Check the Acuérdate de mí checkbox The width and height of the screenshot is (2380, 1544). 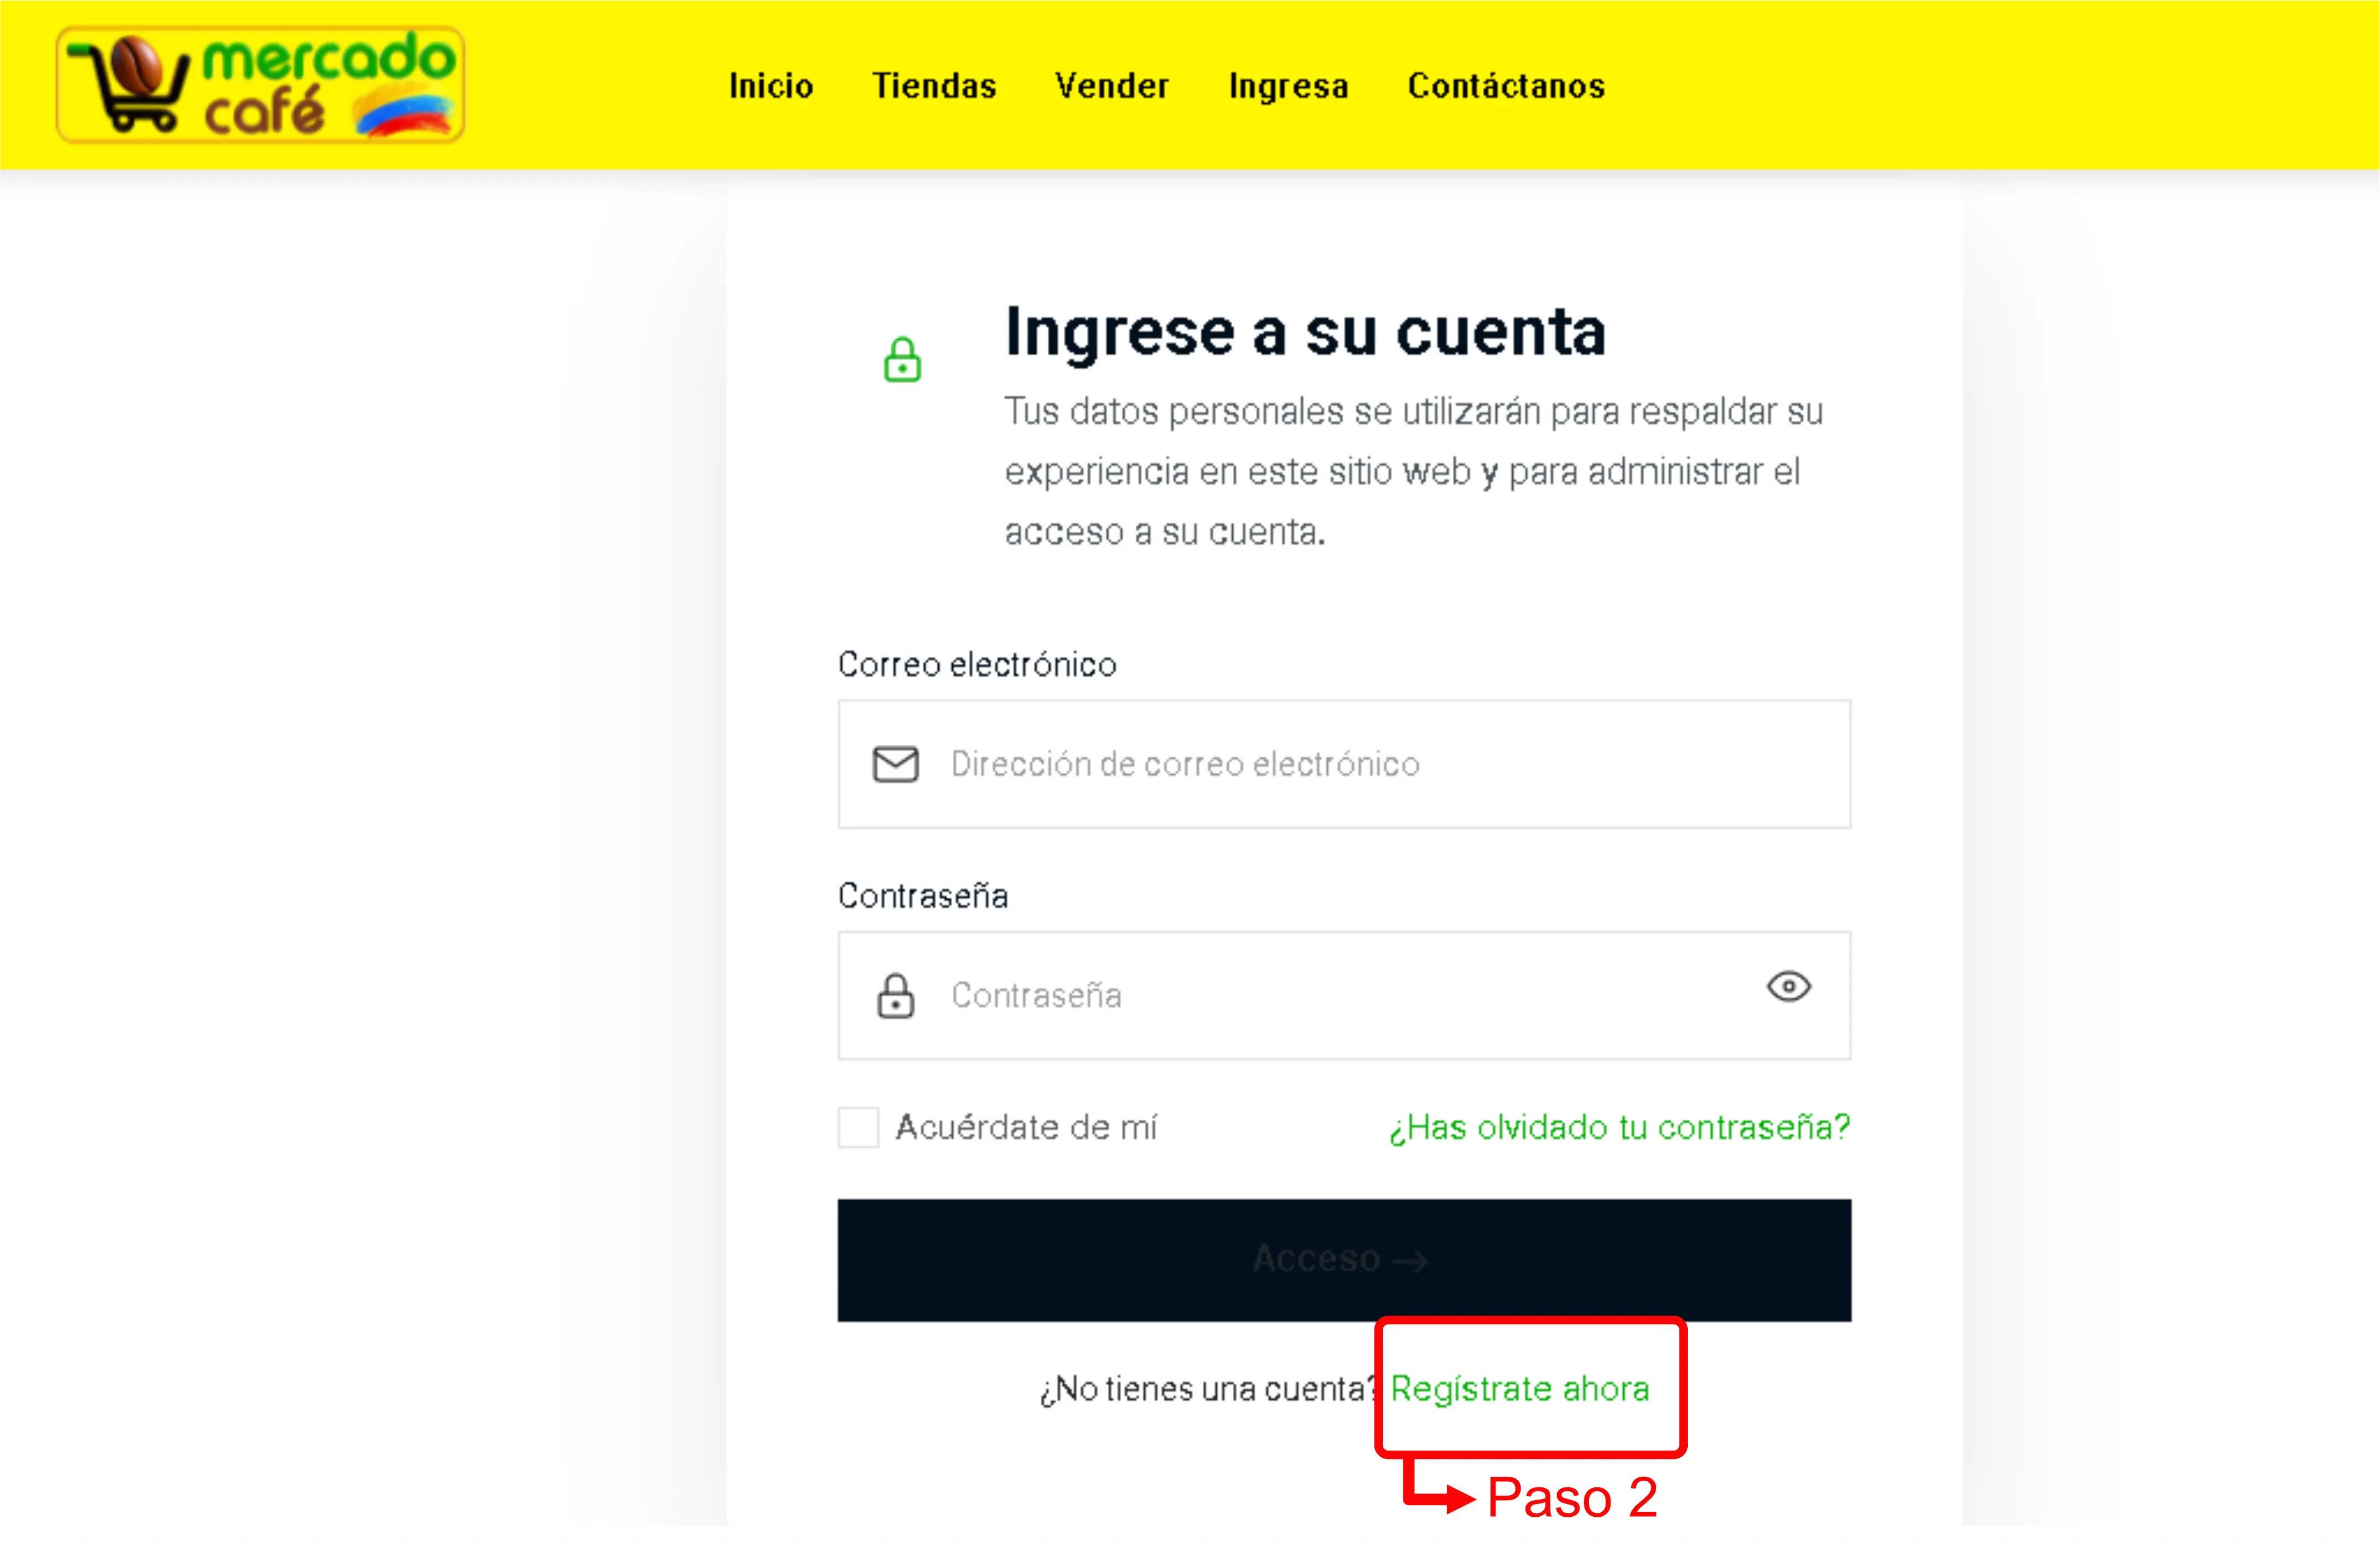click(858, 1127)
